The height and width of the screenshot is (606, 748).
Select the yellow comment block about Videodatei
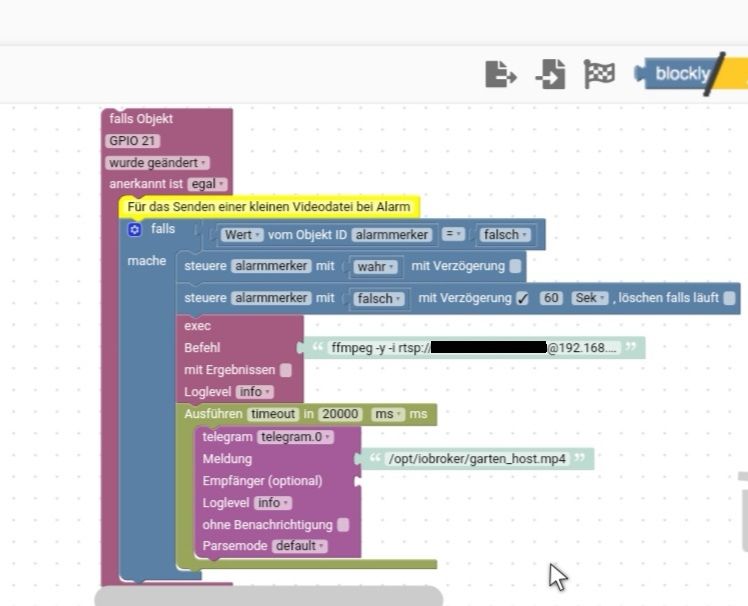pyautogui.click(x=269, y=207)
